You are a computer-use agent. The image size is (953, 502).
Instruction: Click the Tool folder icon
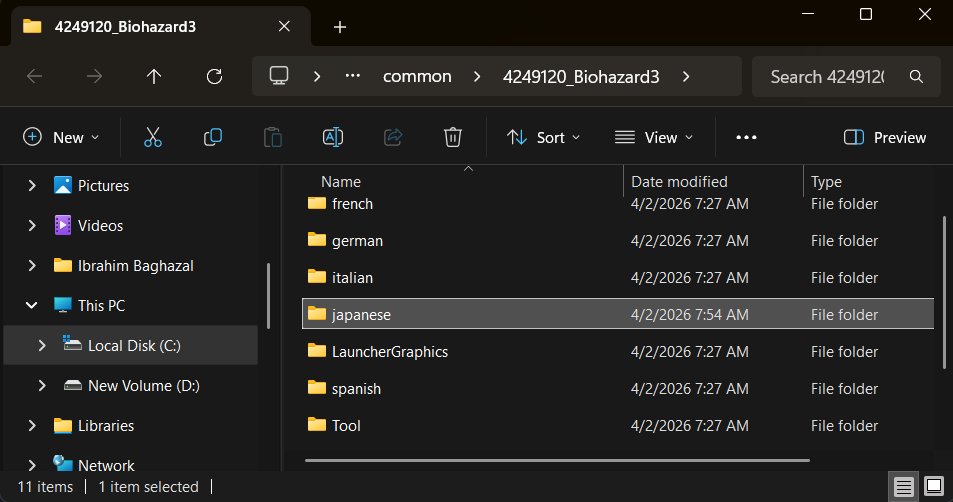point(317,424)
